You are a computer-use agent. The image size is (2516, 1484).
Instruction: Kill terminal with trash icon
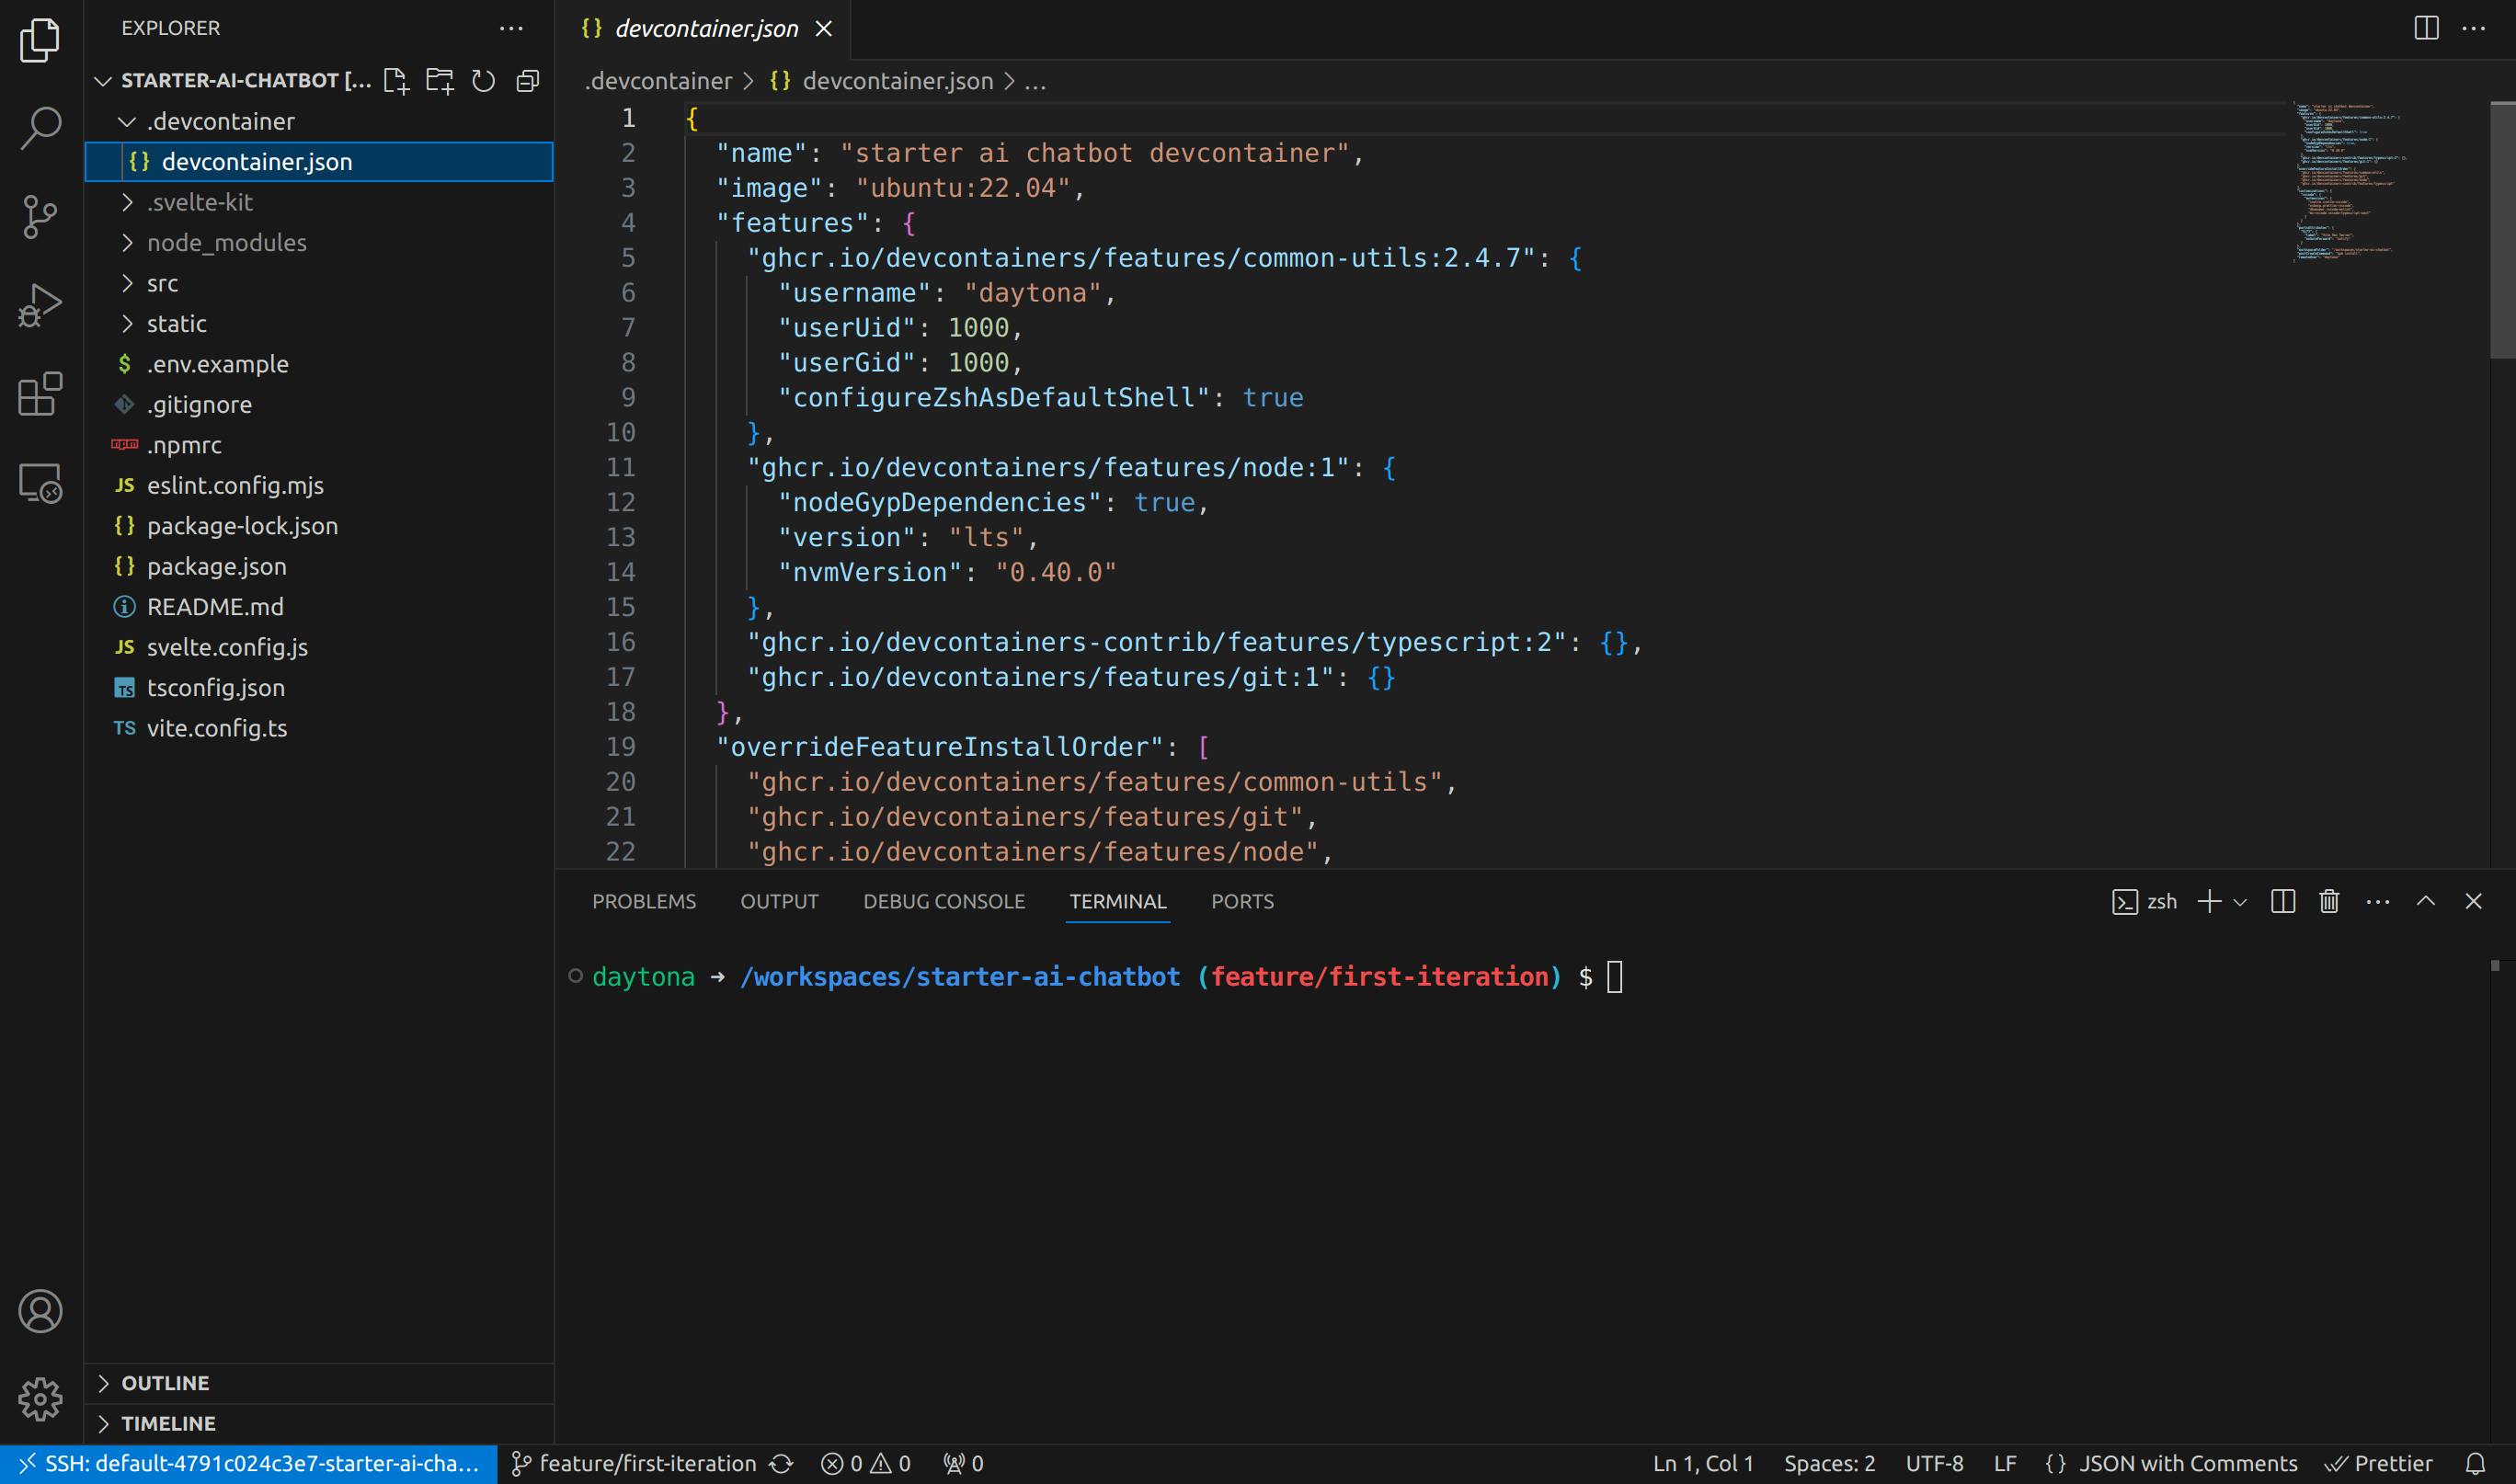point(2329,901)
